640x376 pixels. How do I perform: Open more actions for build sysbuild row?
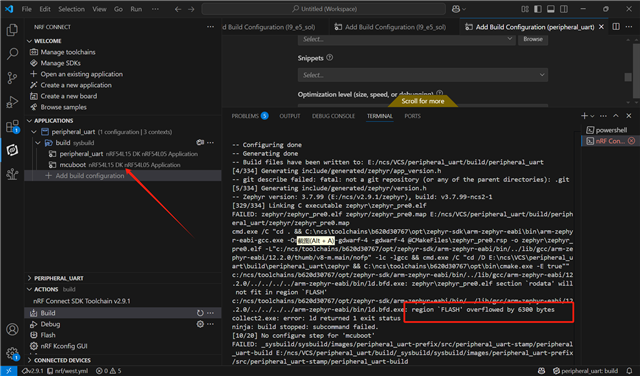point(211,142)
